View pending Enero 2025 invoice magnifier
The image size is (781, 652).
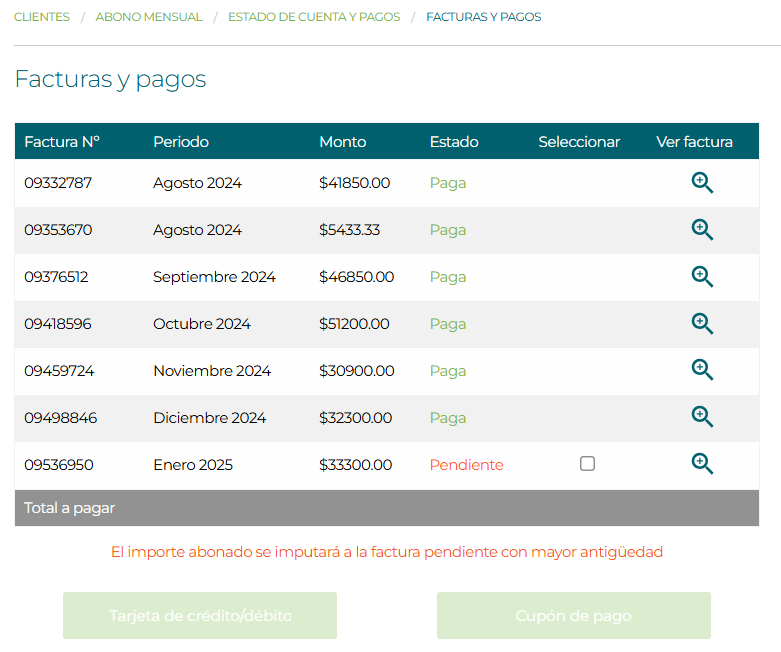[x=702, y=465]
